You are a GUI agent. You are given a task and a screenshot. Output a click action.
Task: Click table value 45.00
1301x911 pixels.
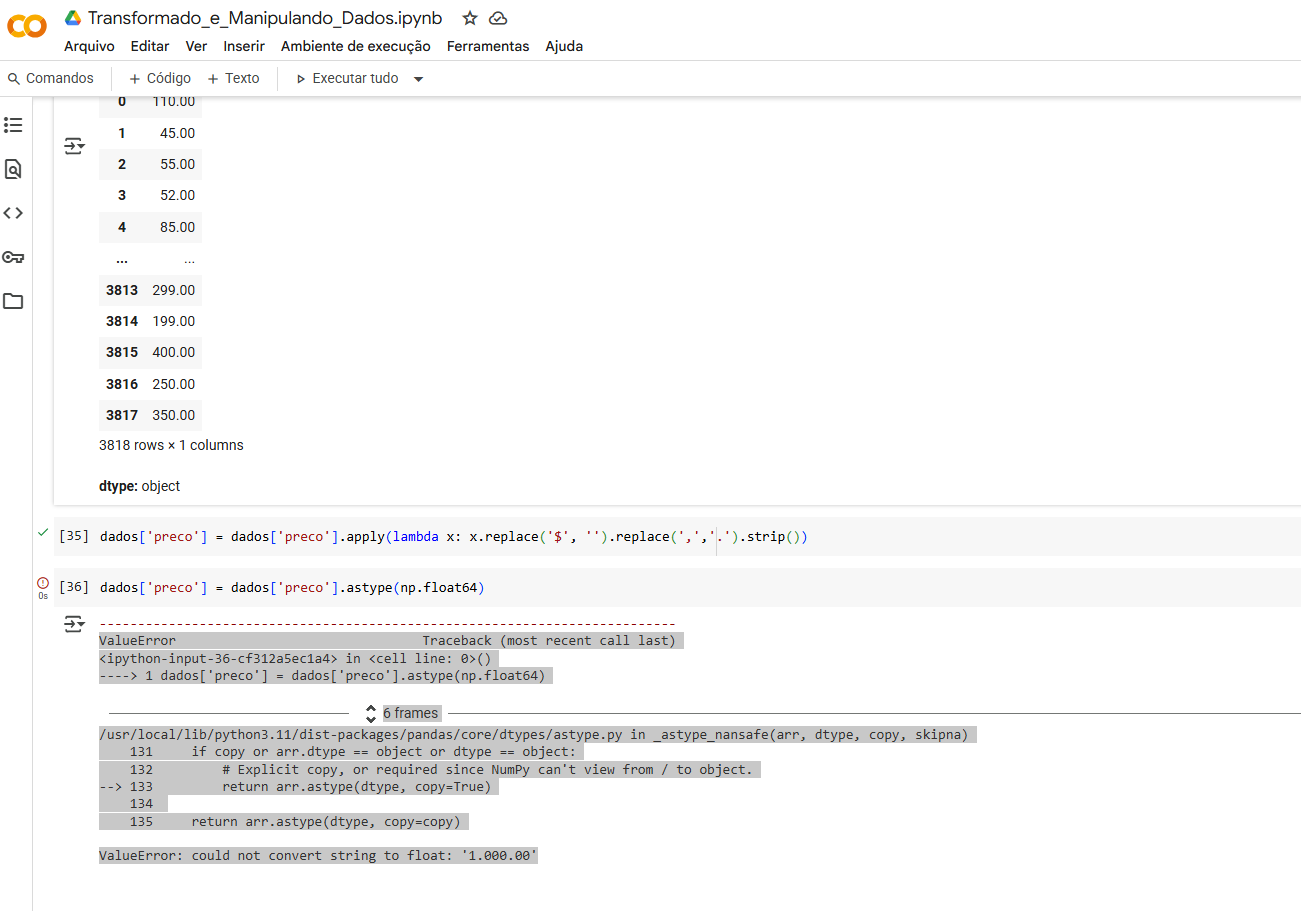pyautogui.click(x=178, y=133)
